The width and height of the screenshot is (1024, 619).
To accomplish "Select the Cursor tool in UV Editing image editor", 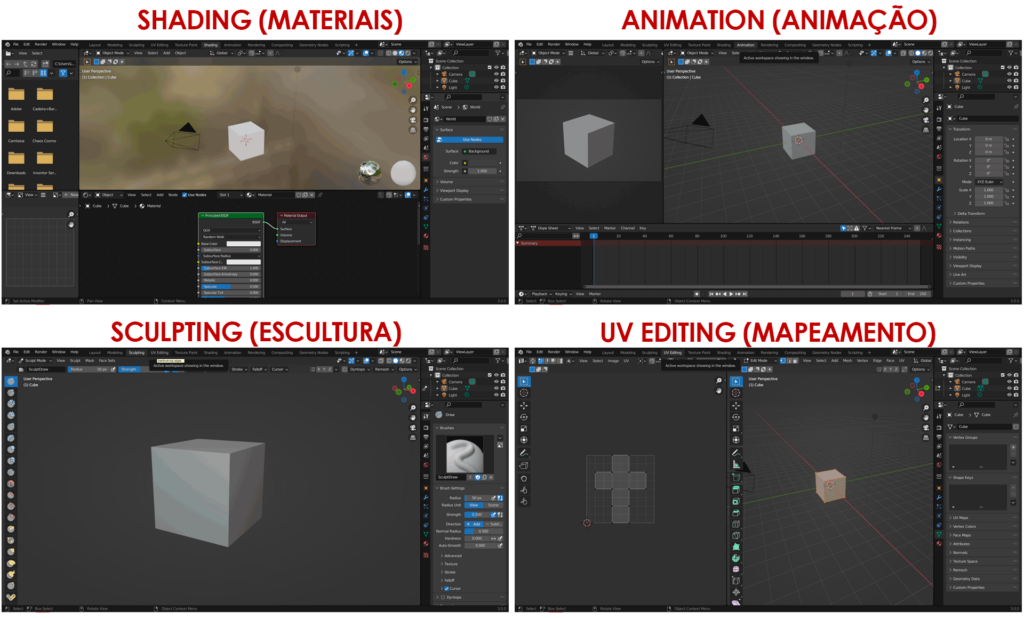I will coord(524,393).
